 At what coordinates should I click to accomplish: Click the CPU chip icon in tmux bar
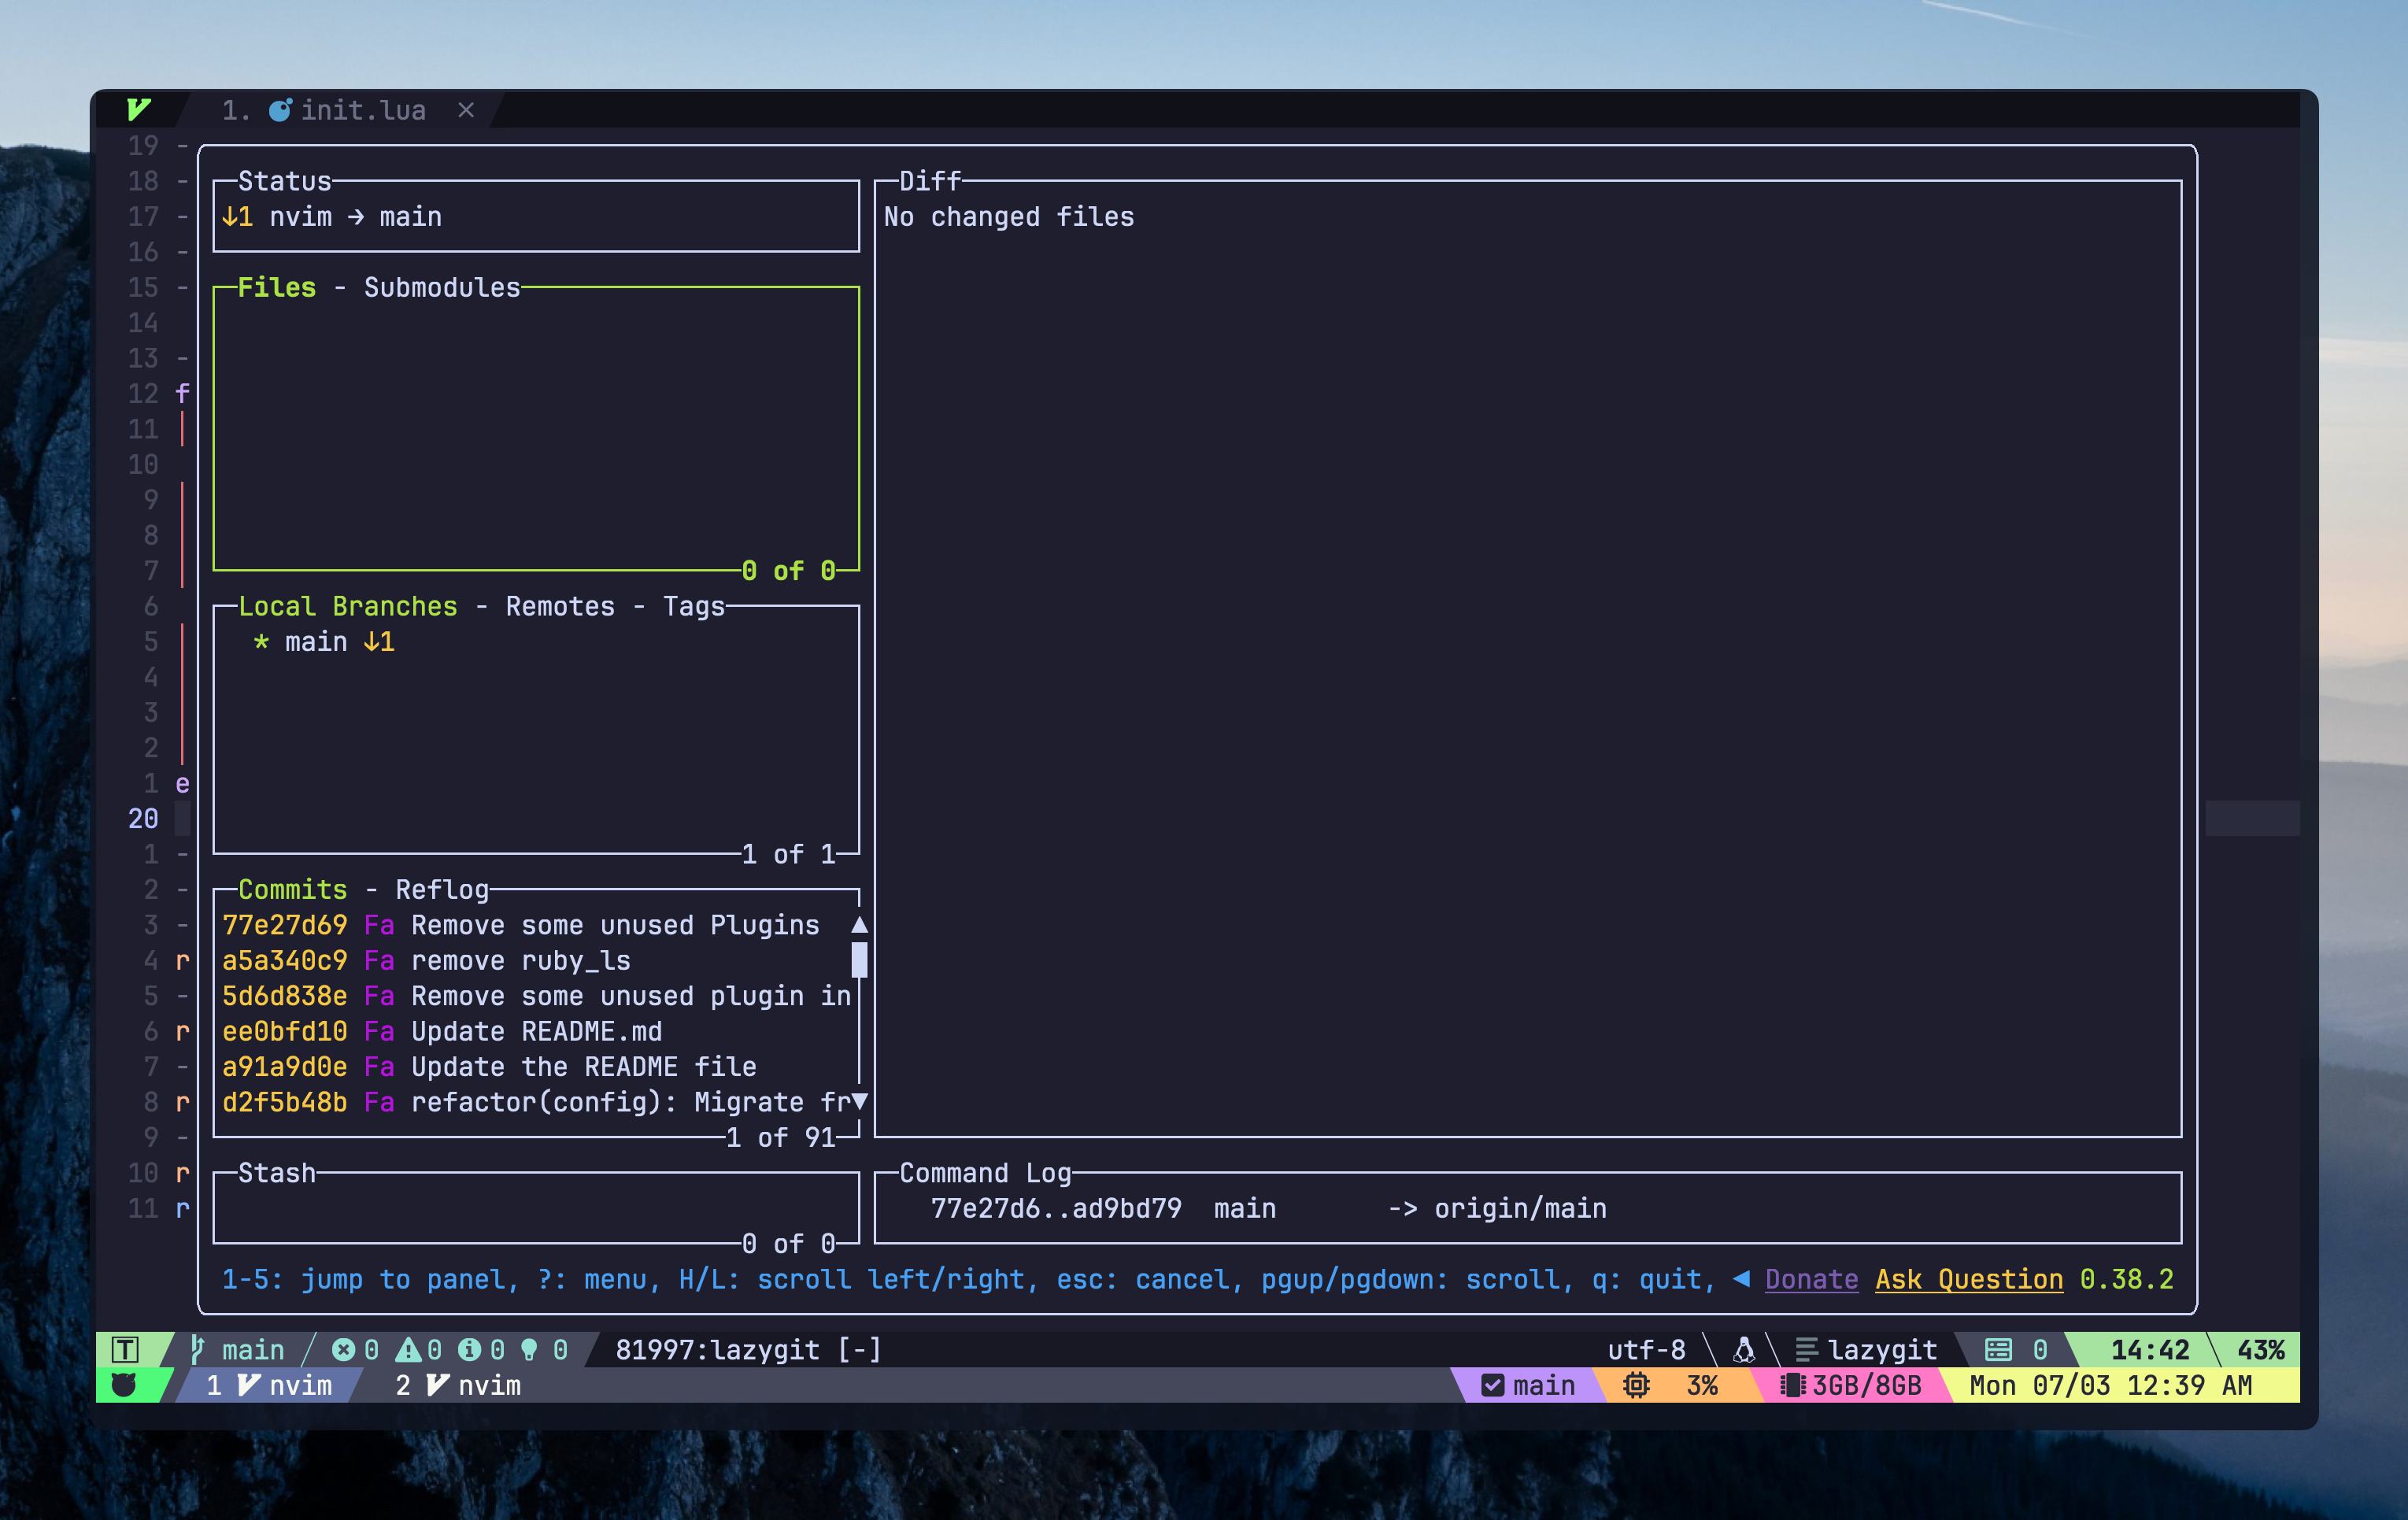pyautogui.click(x=1636, y=1385)
